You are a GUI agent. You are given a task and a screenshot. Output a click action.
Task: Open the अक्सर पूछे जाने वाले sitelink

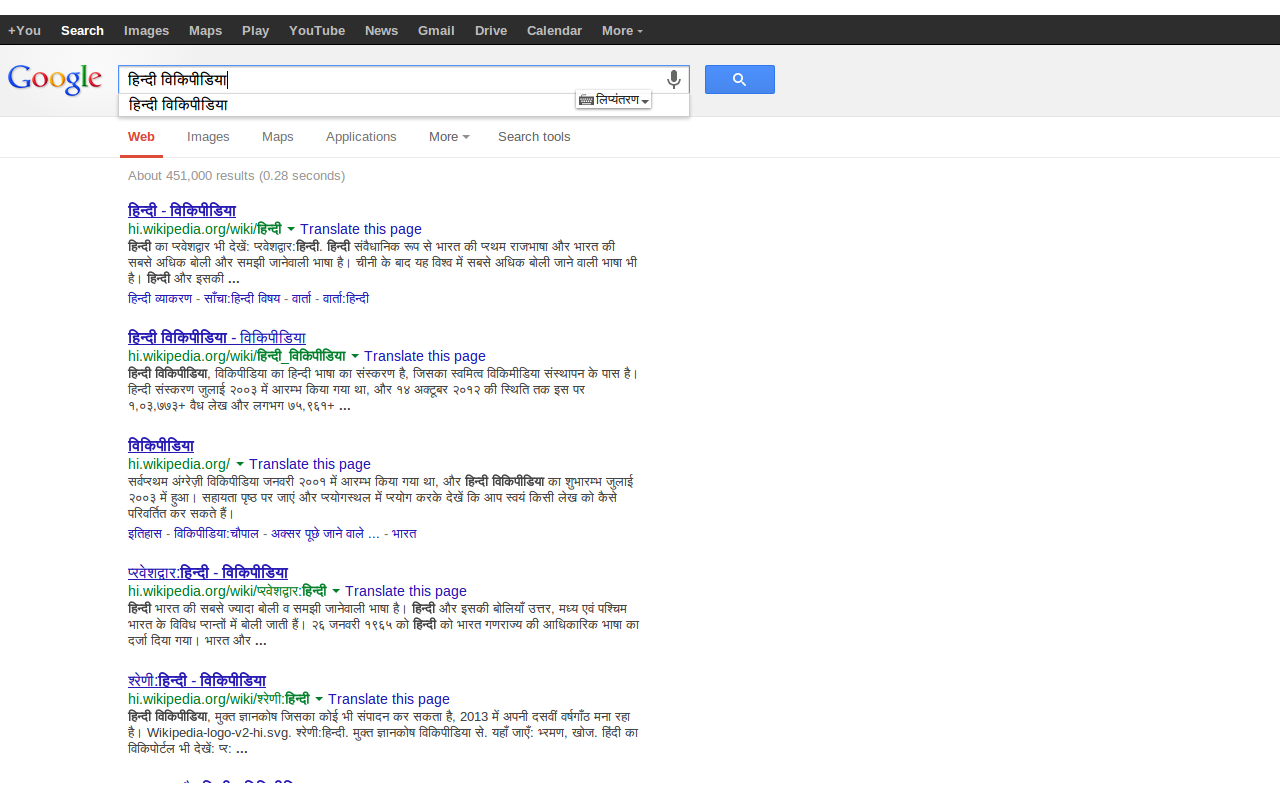click(326, 534)
